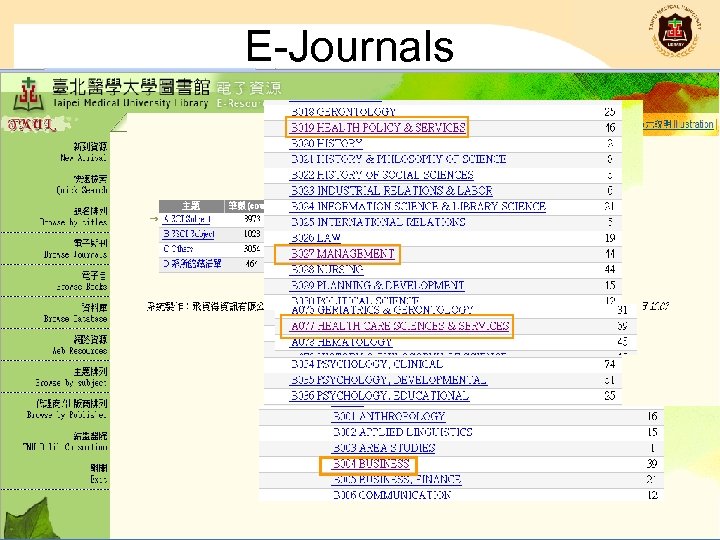Open the B SSCI Subject link
Viewport: 720px width, 540px height.
coord(189,234)
